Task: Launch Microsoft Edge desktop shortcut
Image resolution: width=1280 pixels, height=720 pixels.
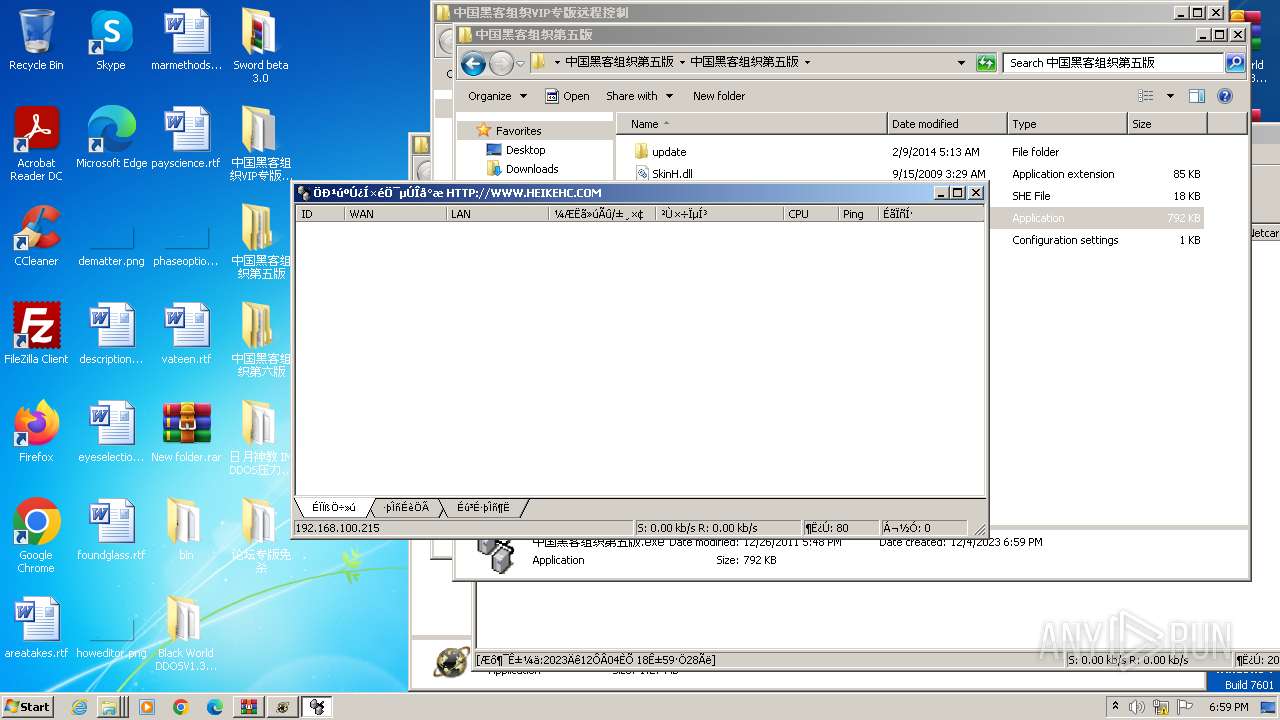Action: [111, 138]
